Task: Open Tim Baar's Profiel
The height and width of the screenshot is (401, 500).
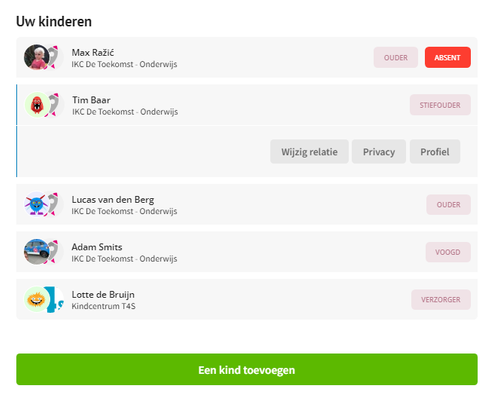Action: (x=435, y=152)
